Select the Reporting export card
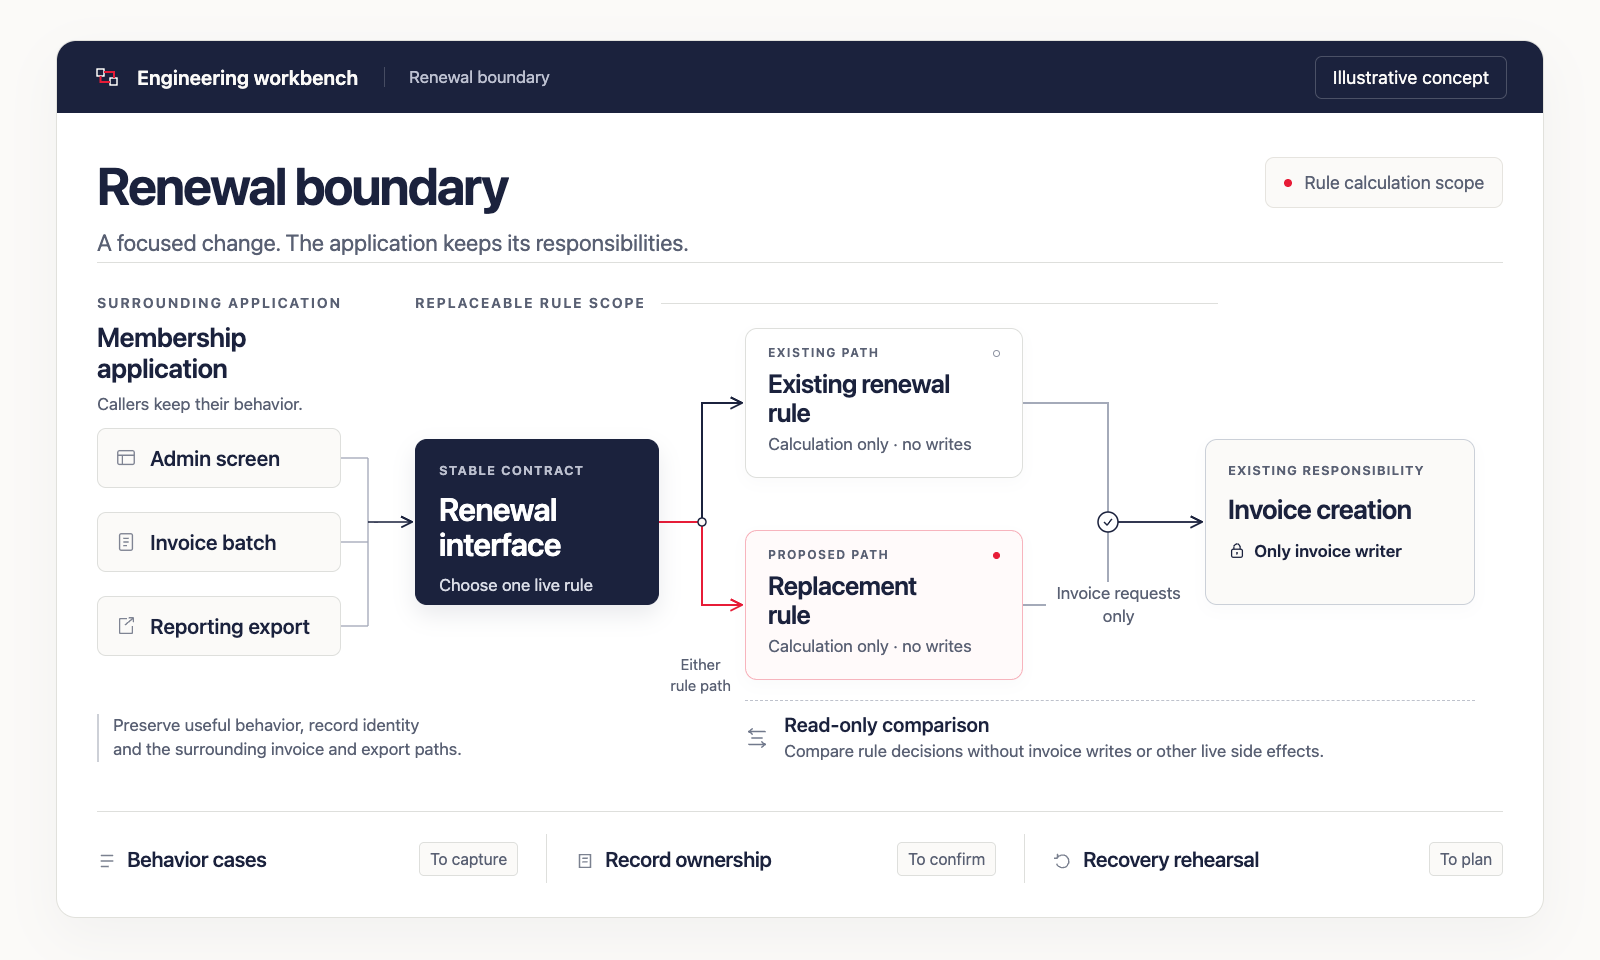The width and height of the screenshot is (1600, 960). [x=219, y=626]
